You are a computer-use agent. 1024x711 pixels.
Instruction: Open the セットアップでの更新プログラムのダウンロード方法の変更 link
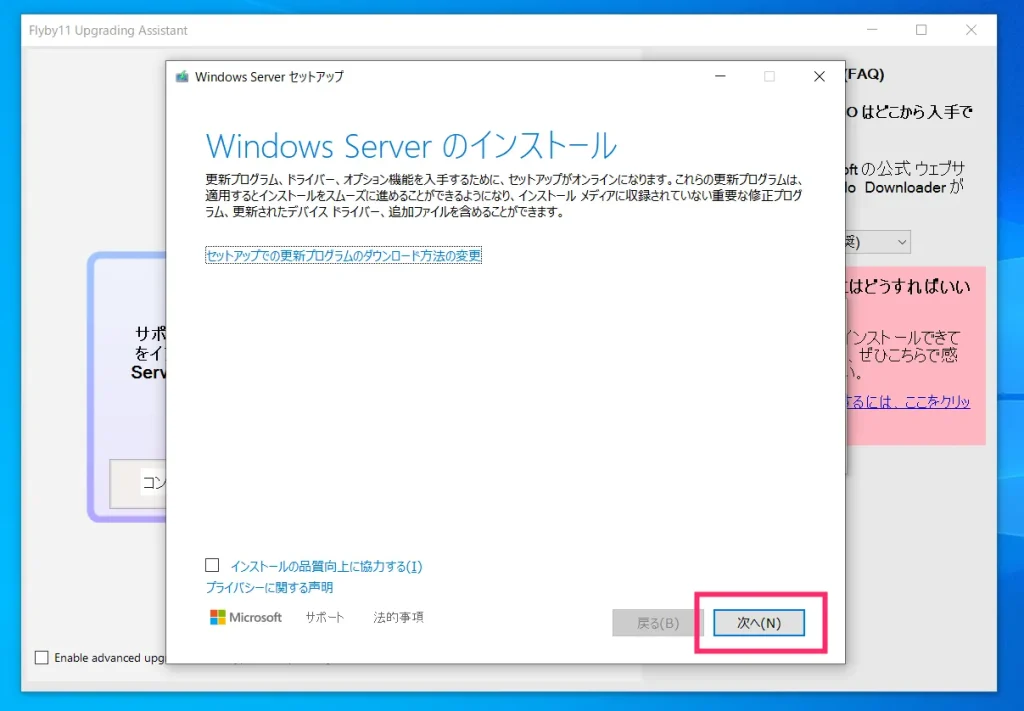pos(344,255)
